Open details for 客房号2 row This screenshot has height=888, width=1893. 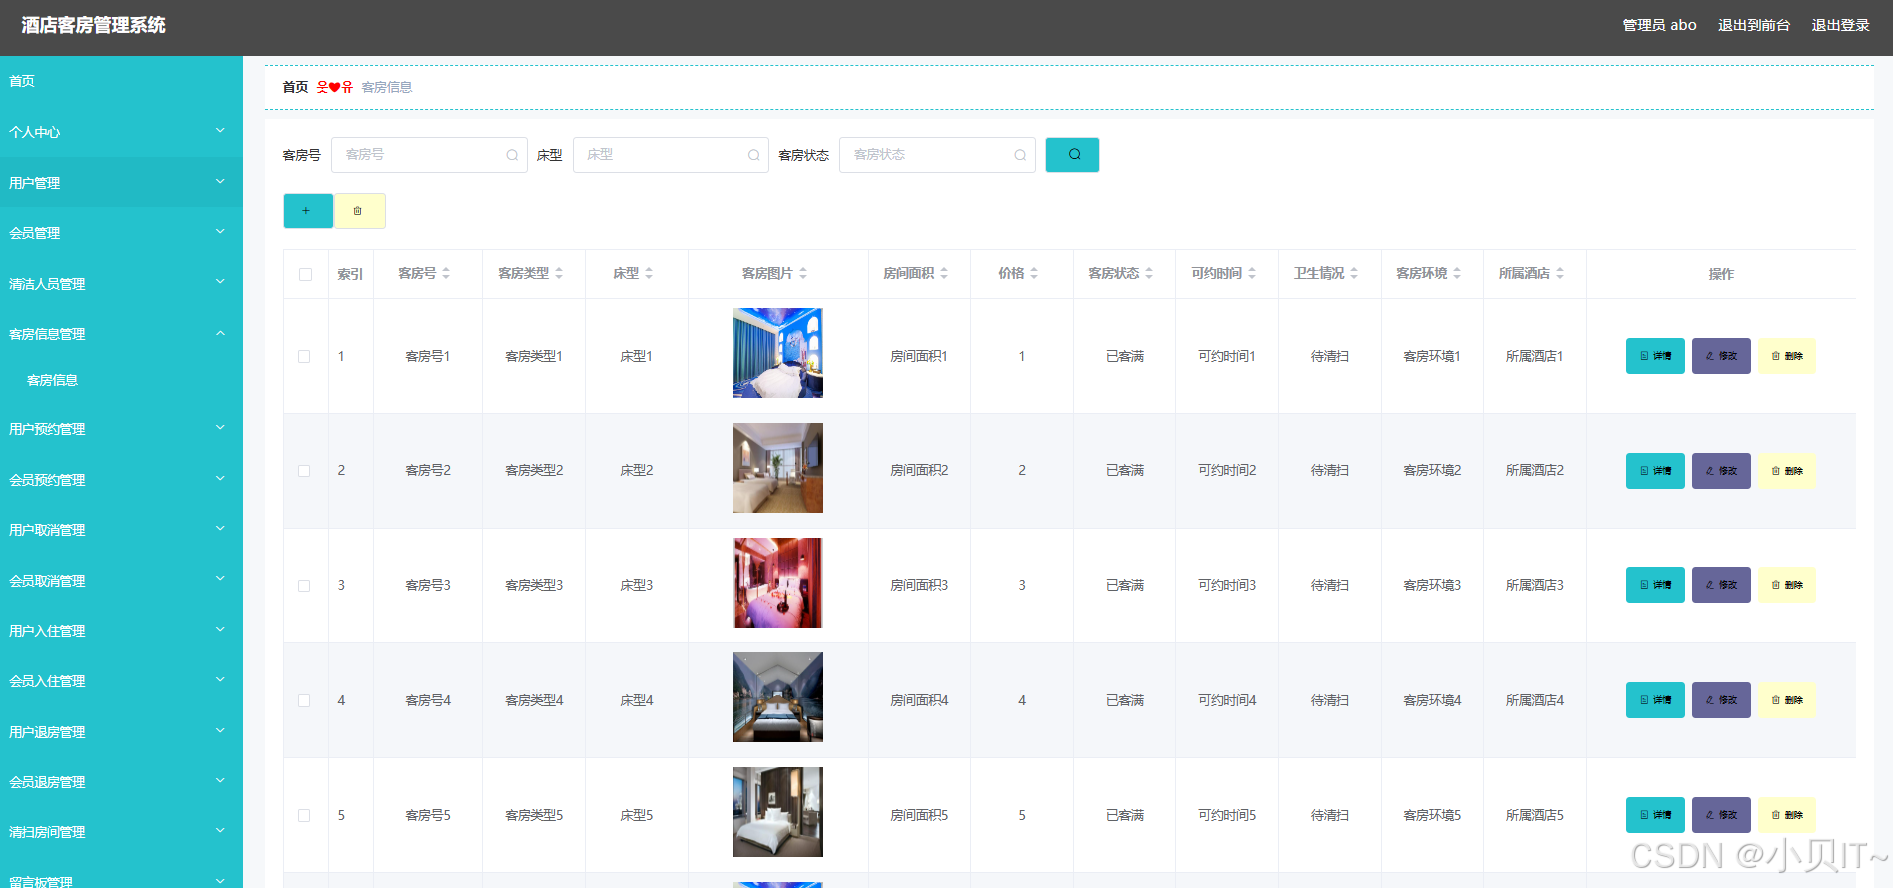(1655, 471)
